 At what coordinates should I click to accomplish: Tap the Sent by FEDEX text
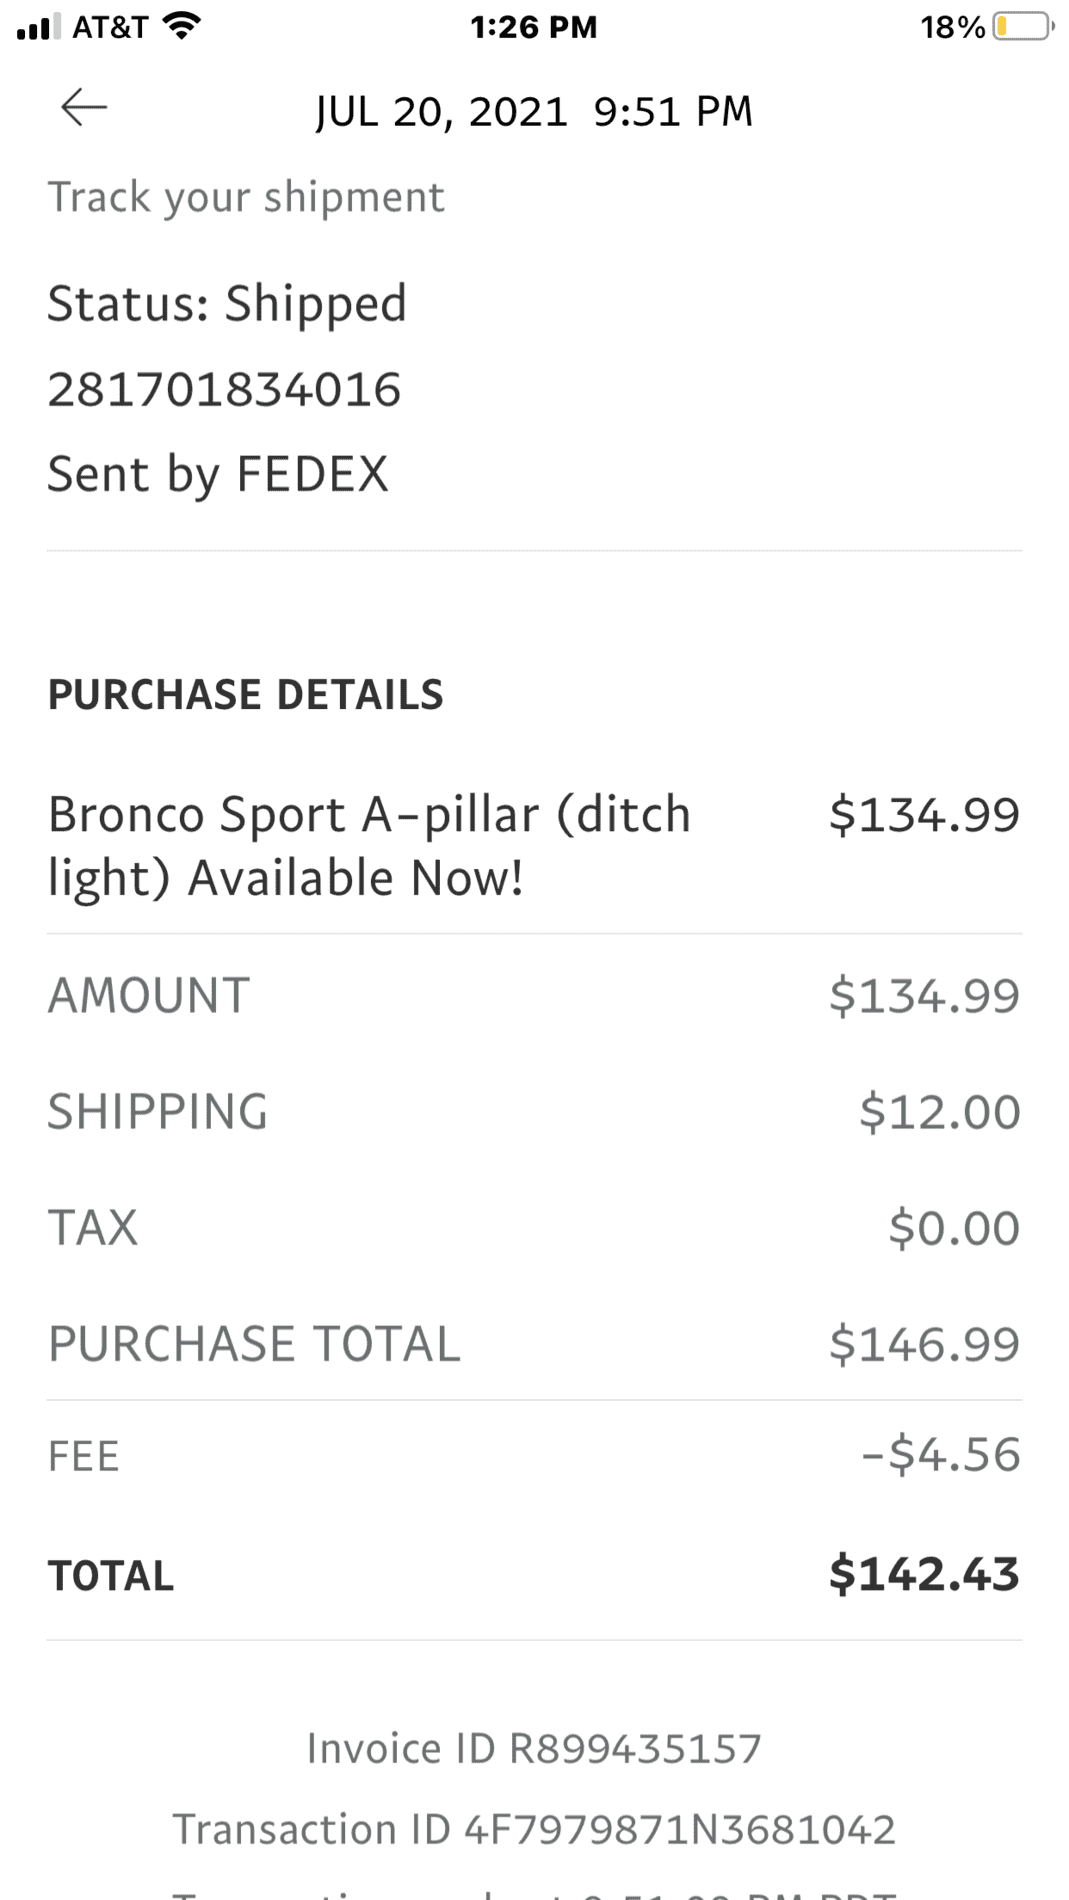[218, 474]
